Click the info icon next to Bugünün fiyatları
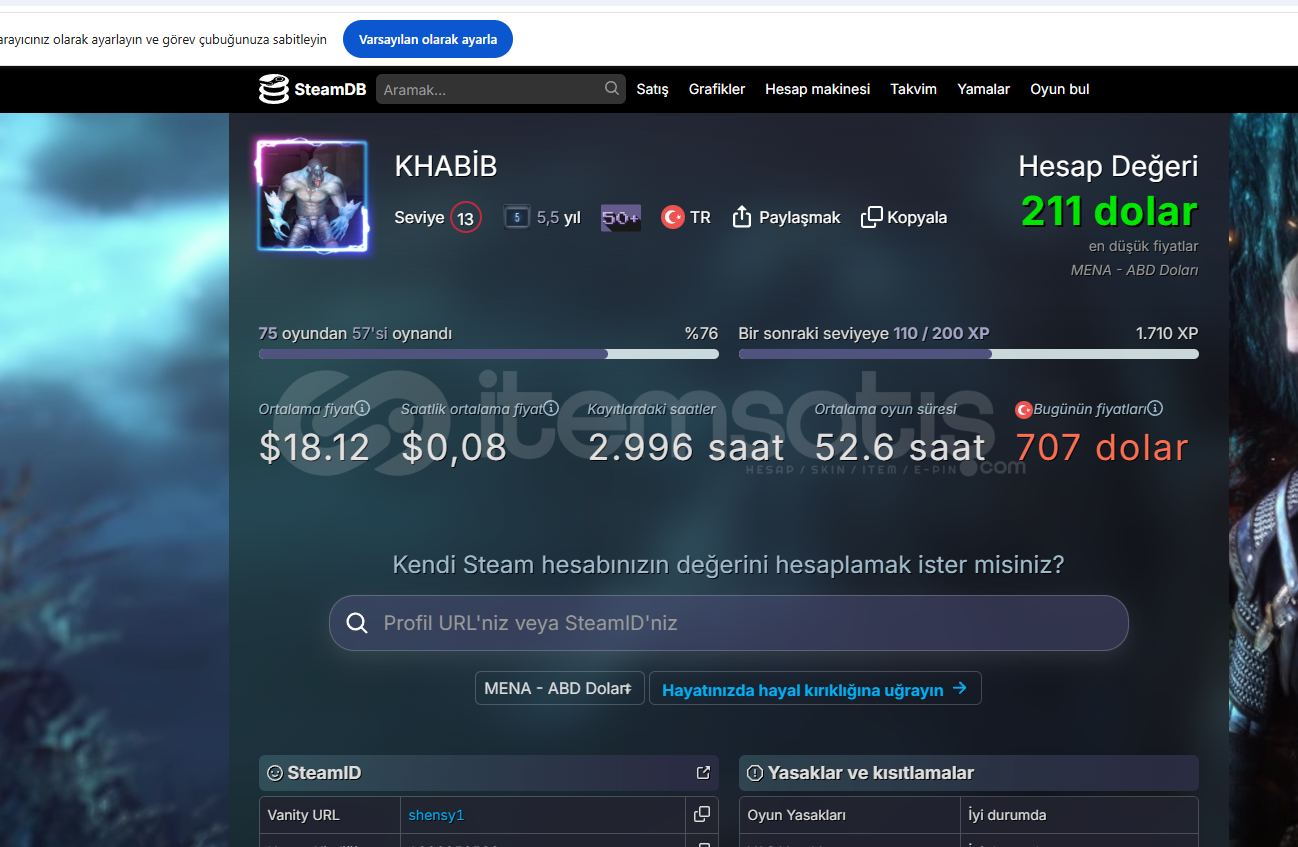Image resolution: width=1298 pixels, height=847 pixels. tap(1155, 408)
